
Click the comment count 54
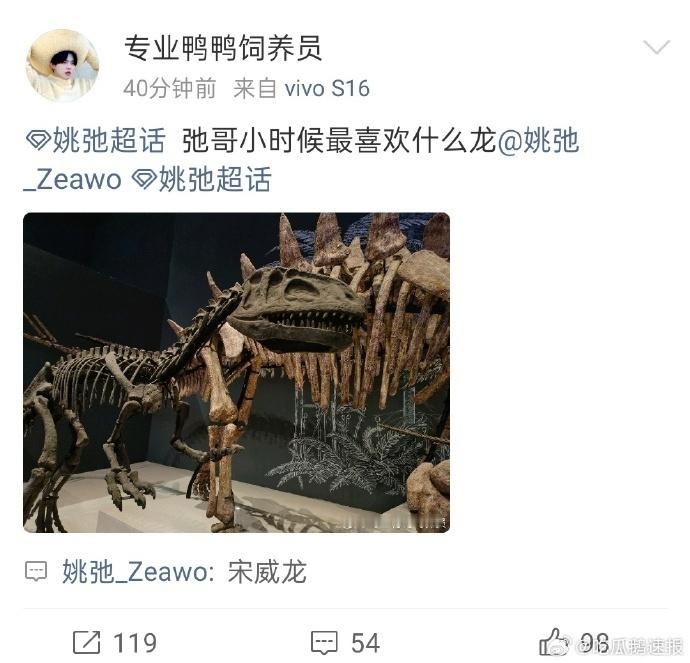click(x=365, y=643)
